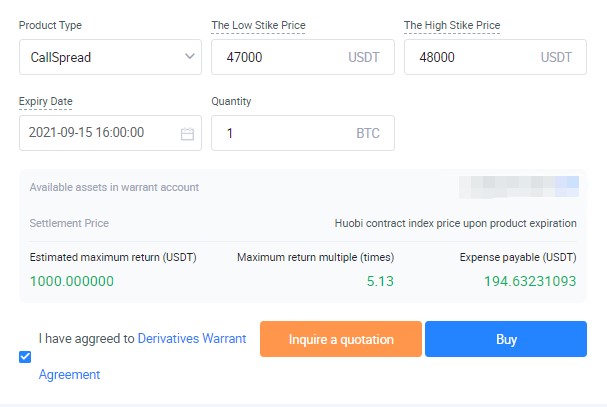The width and height of the screenshot is (607, 407).
Task: Open the calendar icon in Expiry Date field
Action: point(187,133)
